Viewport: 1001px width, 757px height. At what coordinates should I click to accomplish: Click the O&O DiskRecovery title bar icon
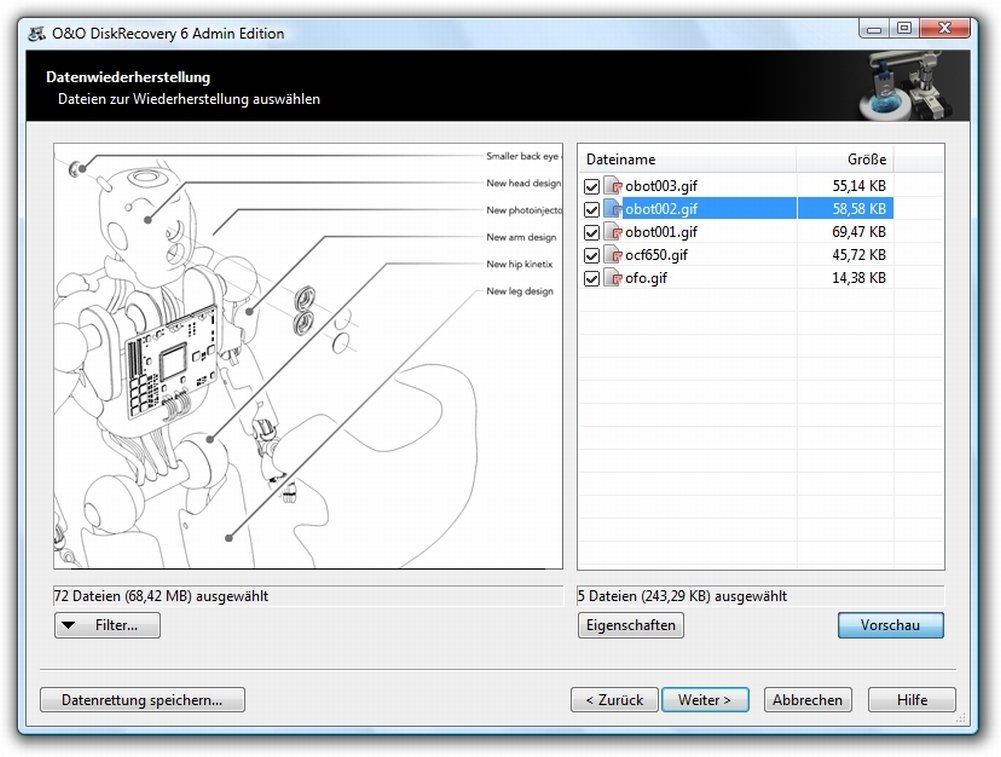pyautogui.click(x=38, y=34)
